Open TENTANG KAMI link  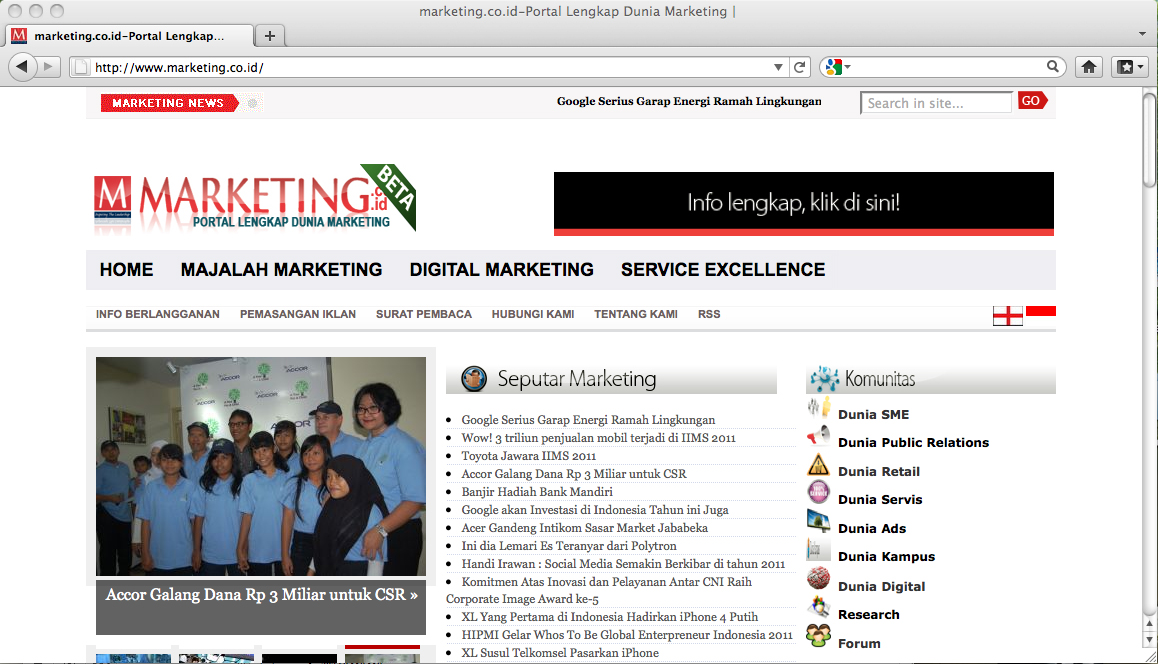[636, 314]
